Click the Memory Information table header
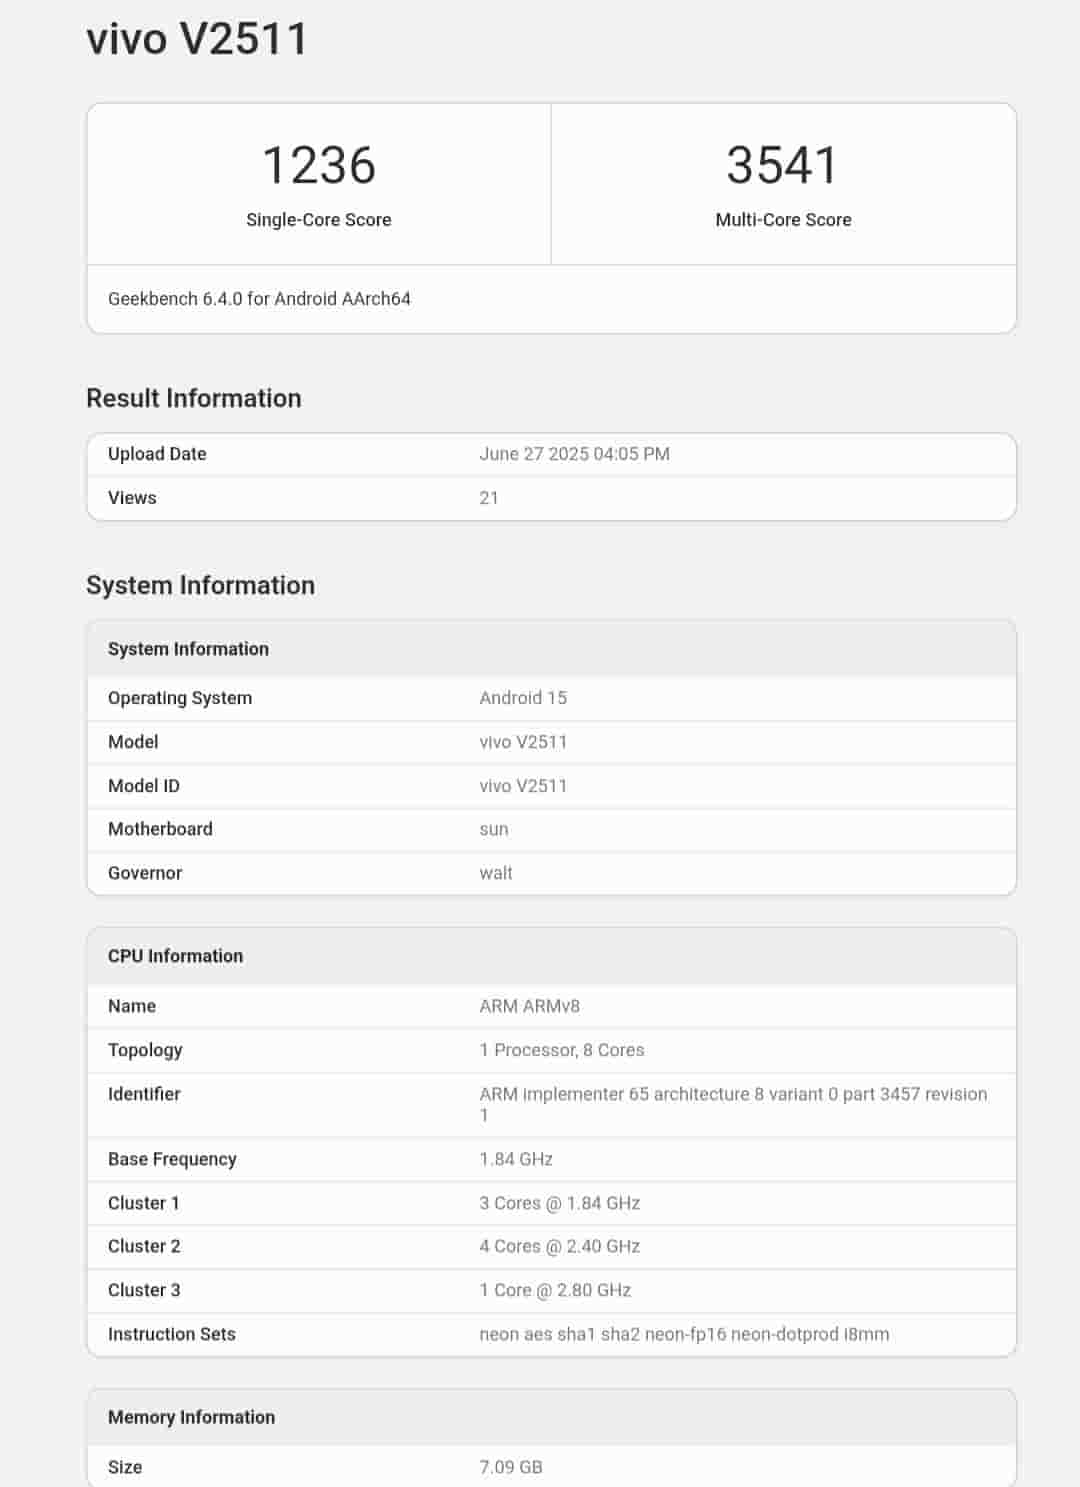Image resolution: width=1080 pixels, height=1487 pixels. [191, 1417]
